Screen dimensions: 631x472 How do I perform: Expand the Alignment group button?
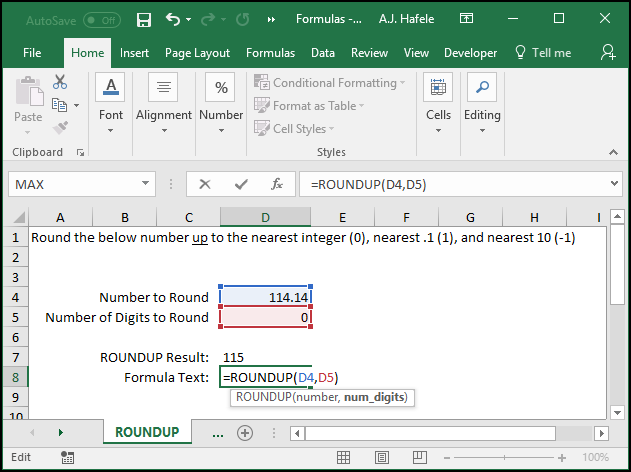pyautogui.click(x=164, y=105)
